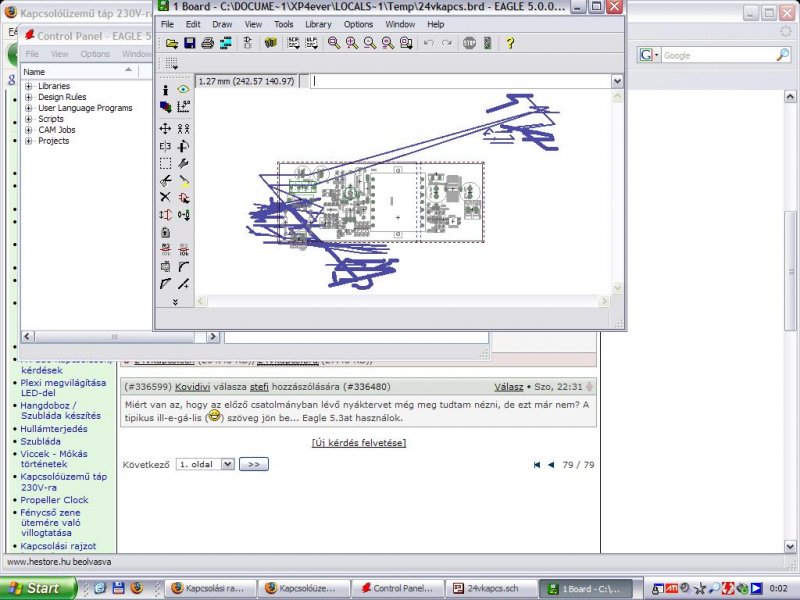The height and width of the screenshot is (600, 800).
Task: Open the File menu in Board window
Action: (x=167, y=24)
